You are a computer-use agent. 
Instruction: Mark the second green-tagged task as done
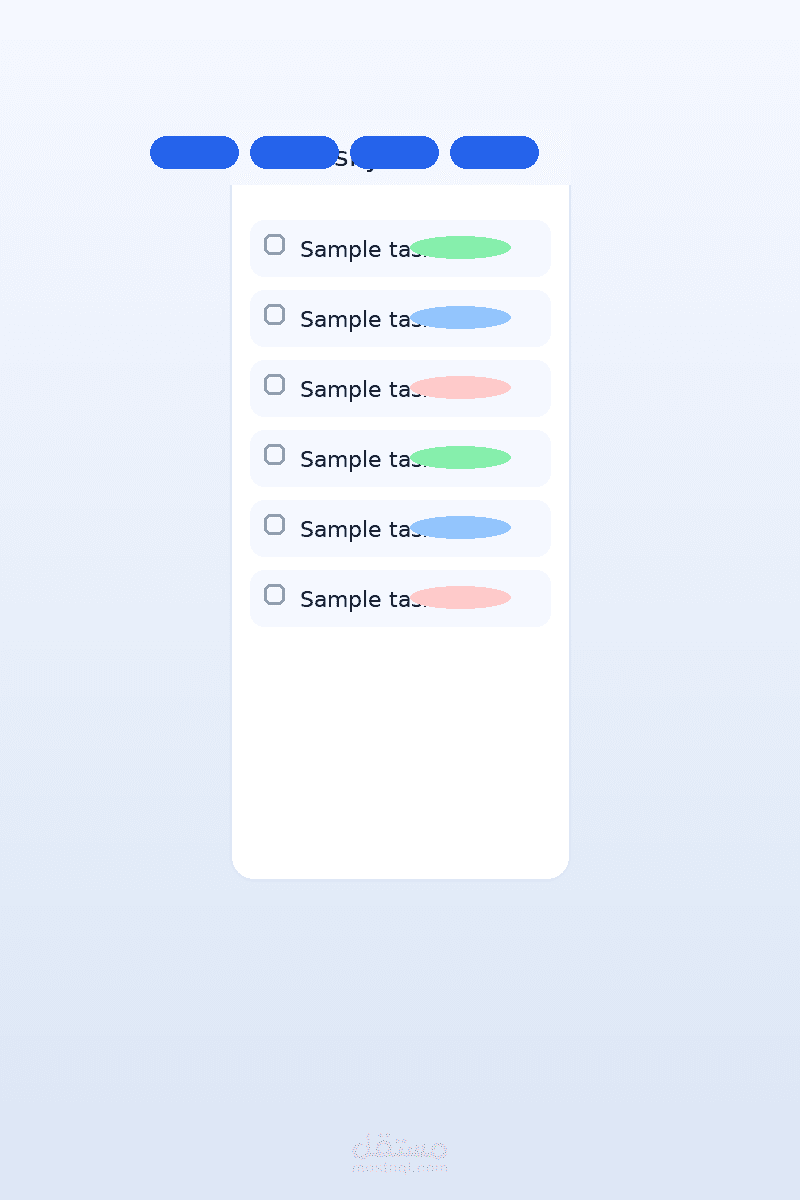pyautogui.click(x=274, y=455)
